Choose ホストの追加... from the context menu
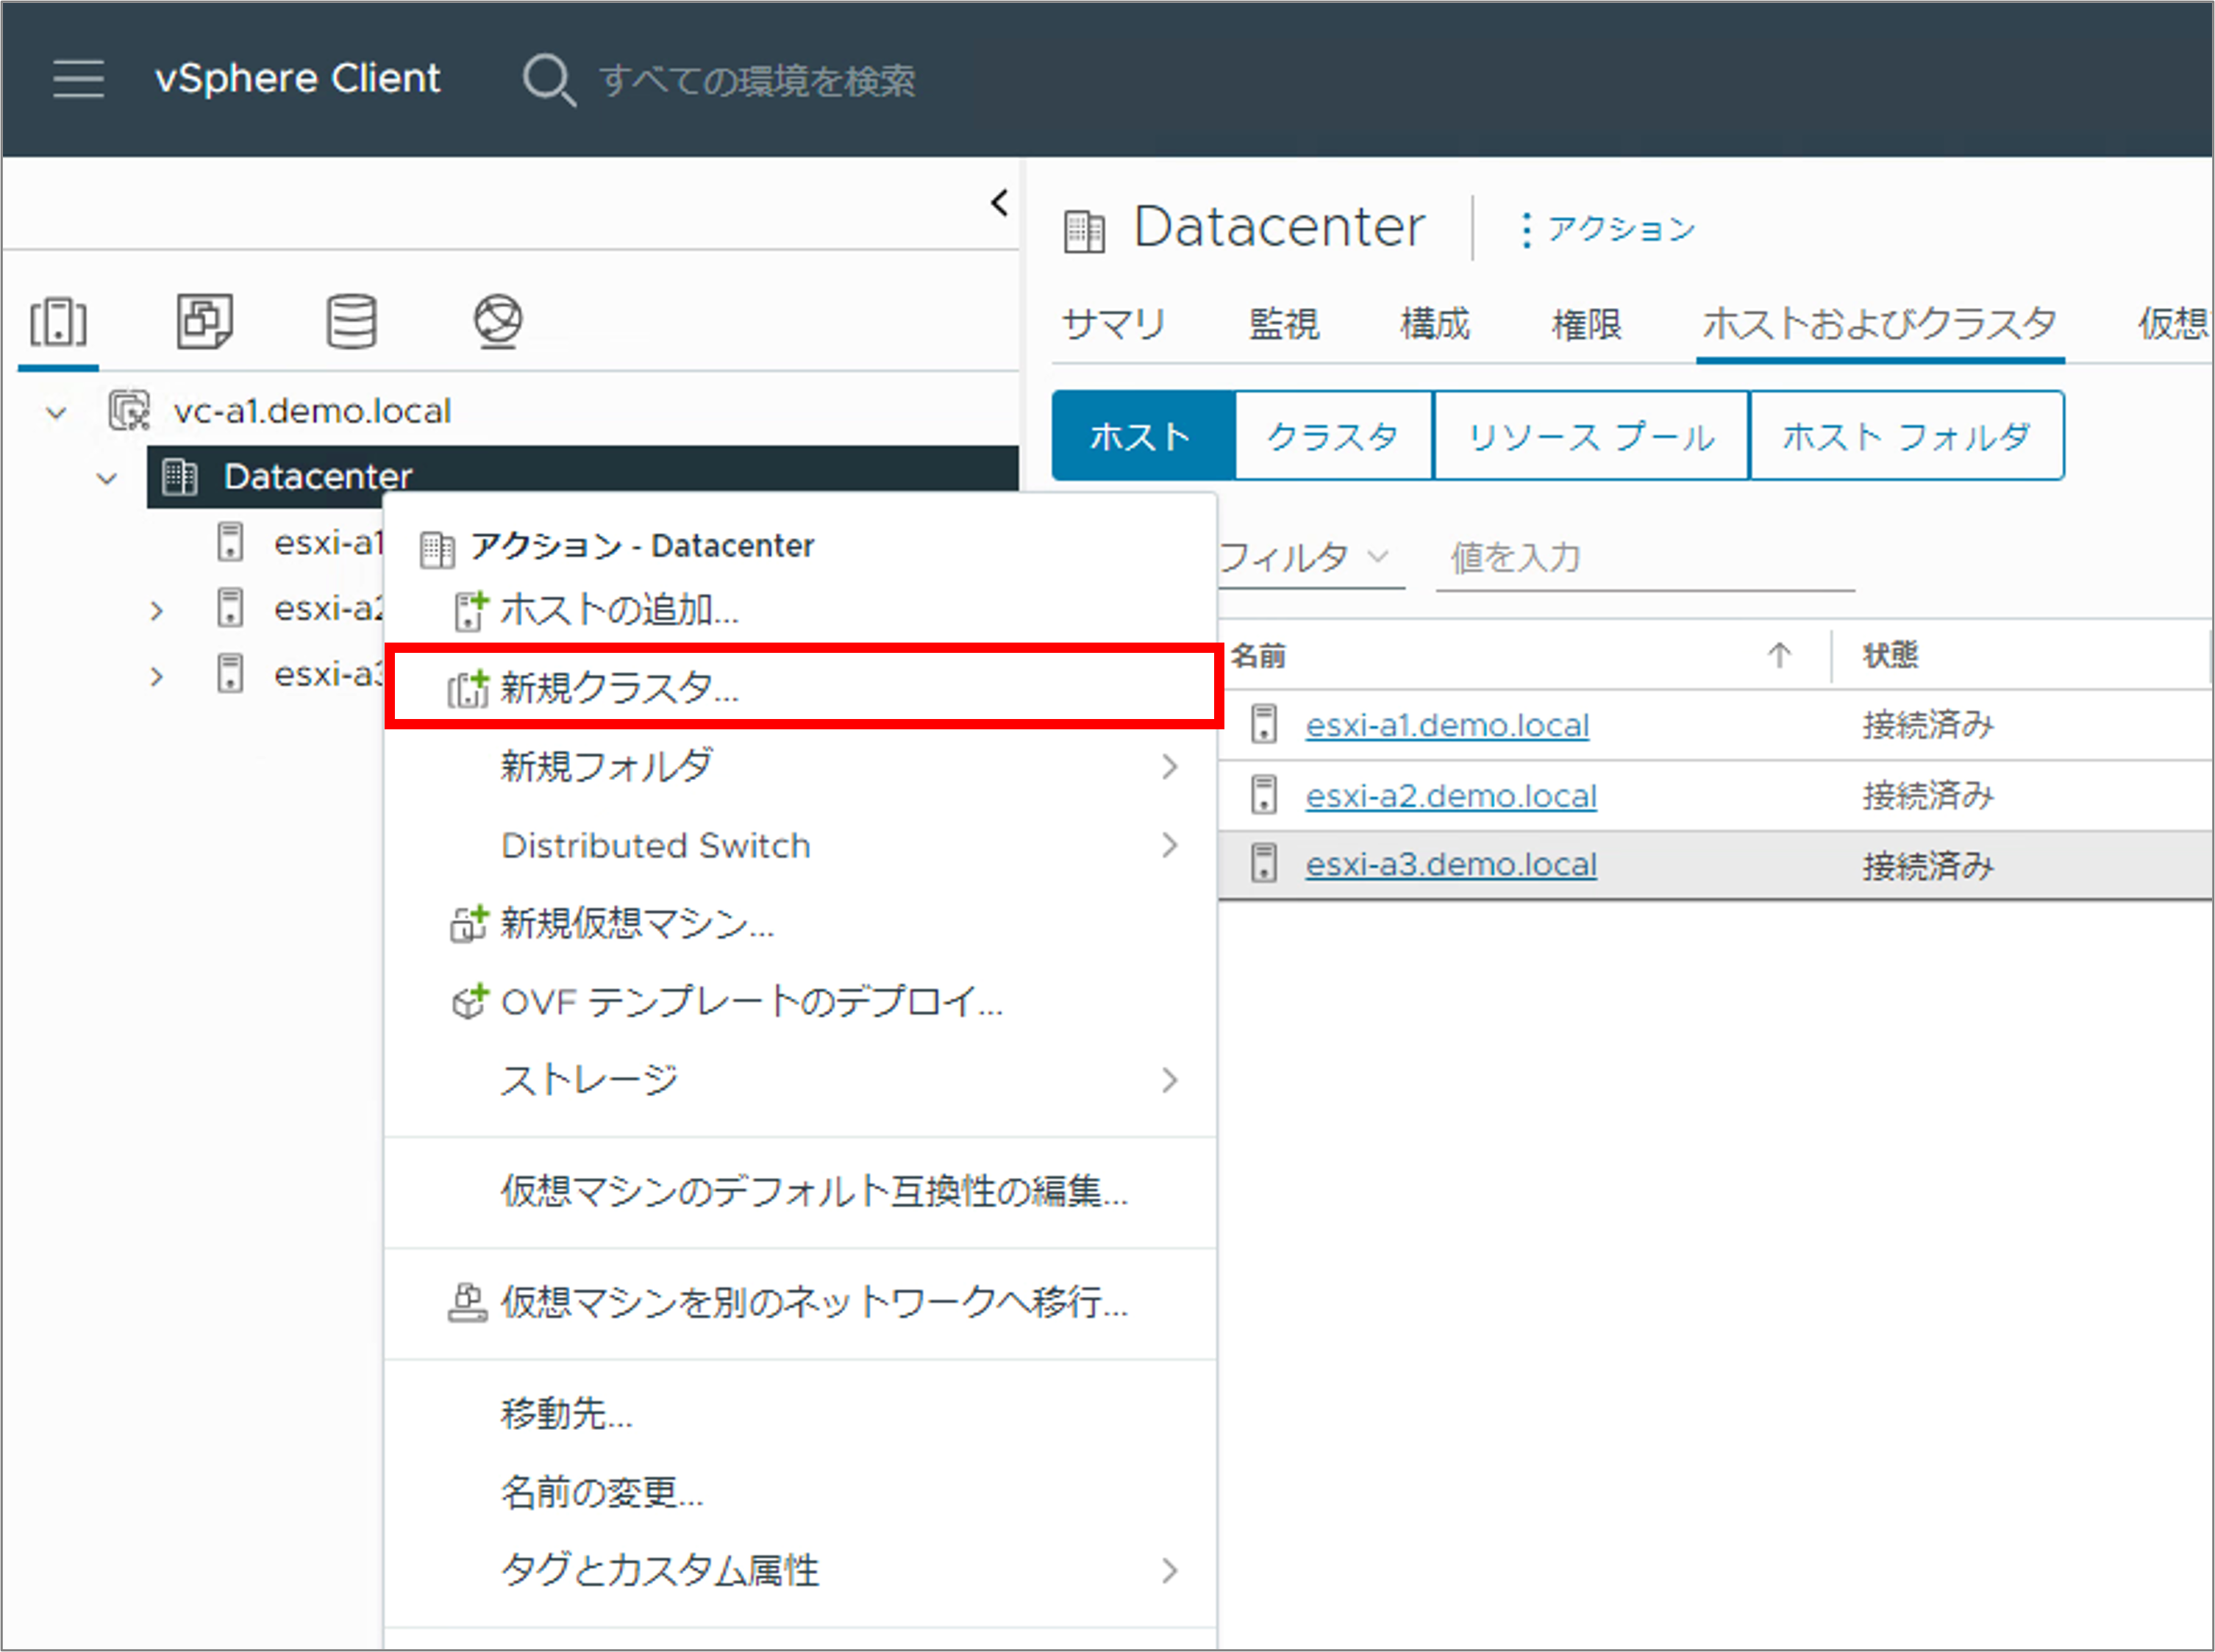 [800, 610]
